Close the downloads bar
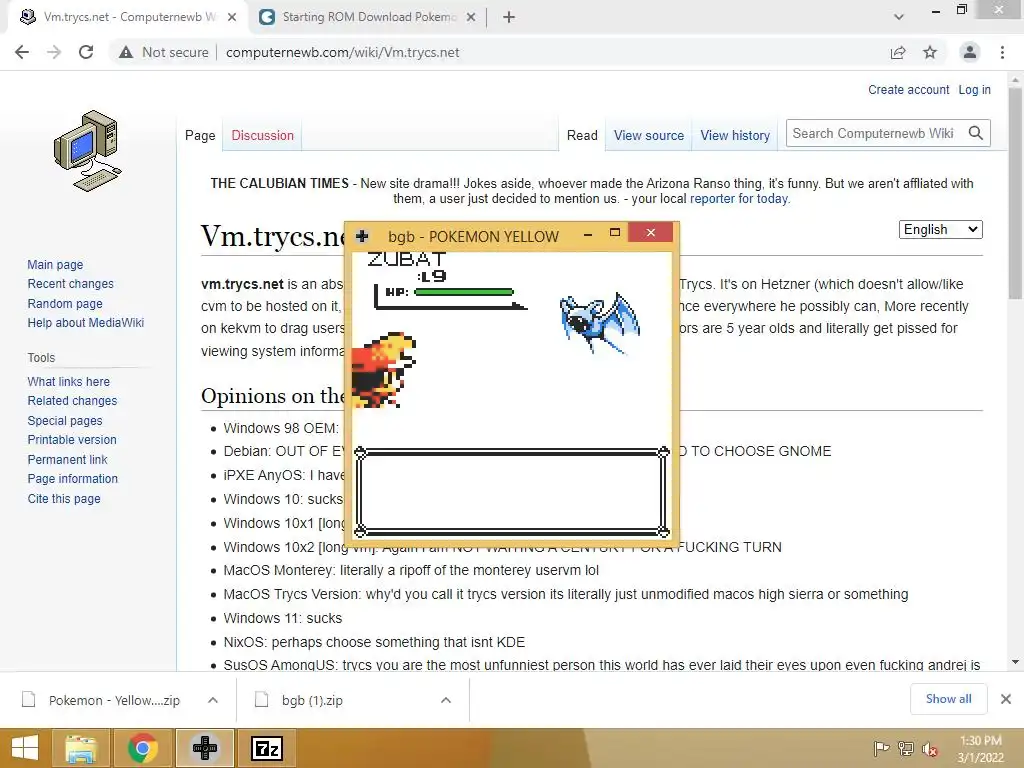 (1006, 699)
